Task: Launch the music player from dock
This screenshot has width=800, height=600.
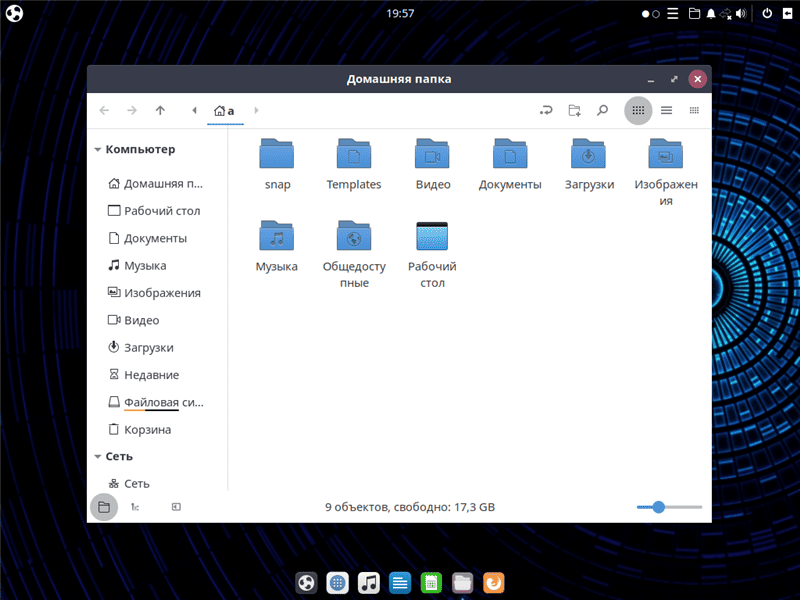Action: tap(368, 583)
